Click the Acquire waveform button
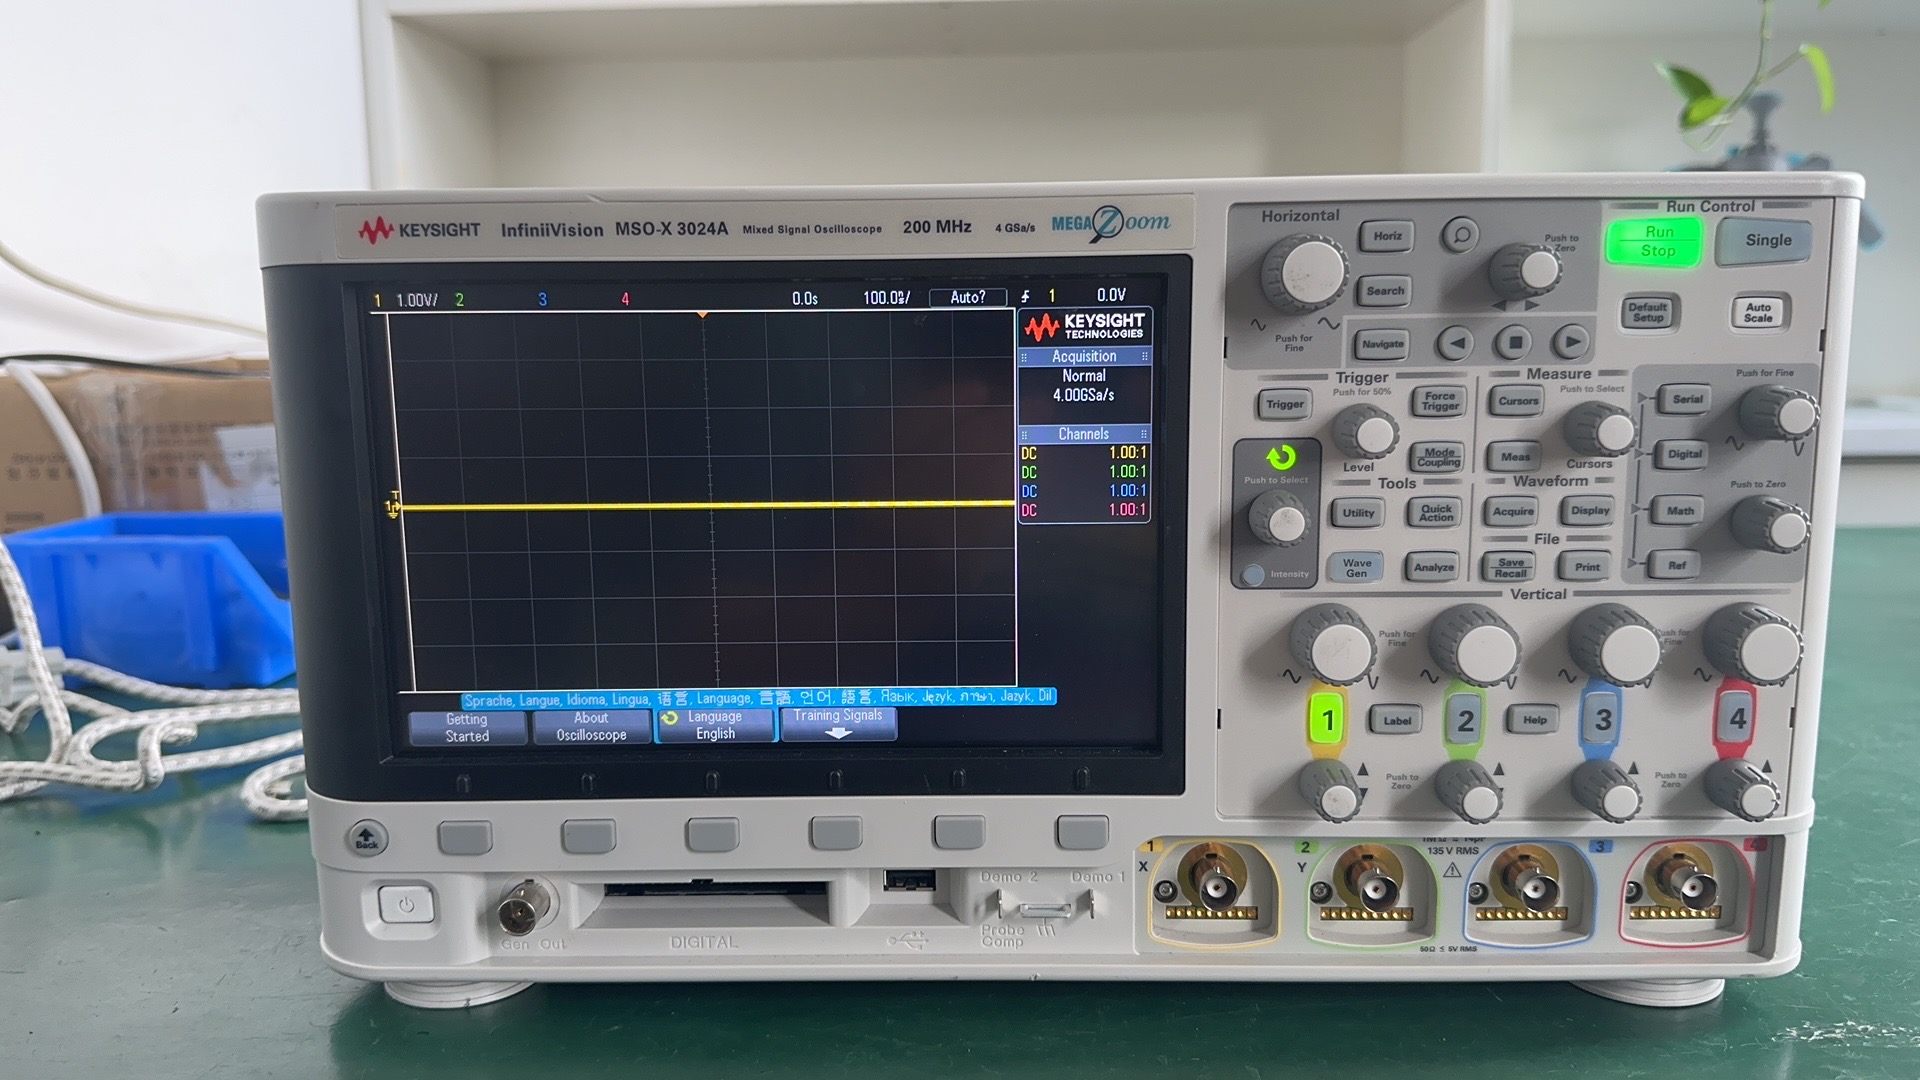This screenshot has width=1920, height=1080. (x=1513, y=511)
